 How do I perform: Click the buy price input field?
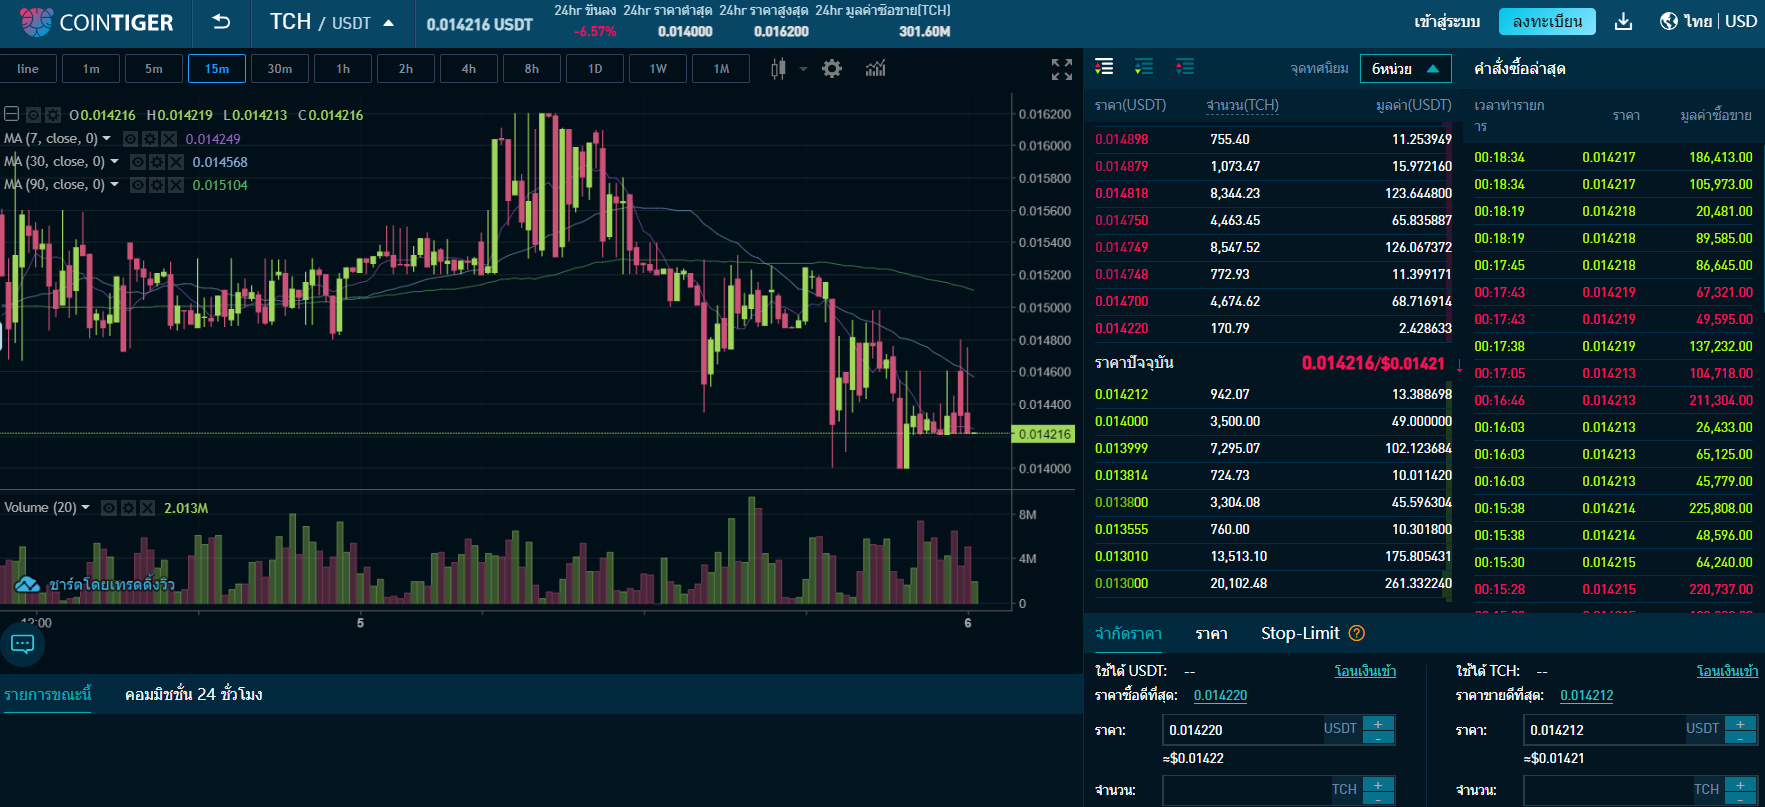point(1241,730)
